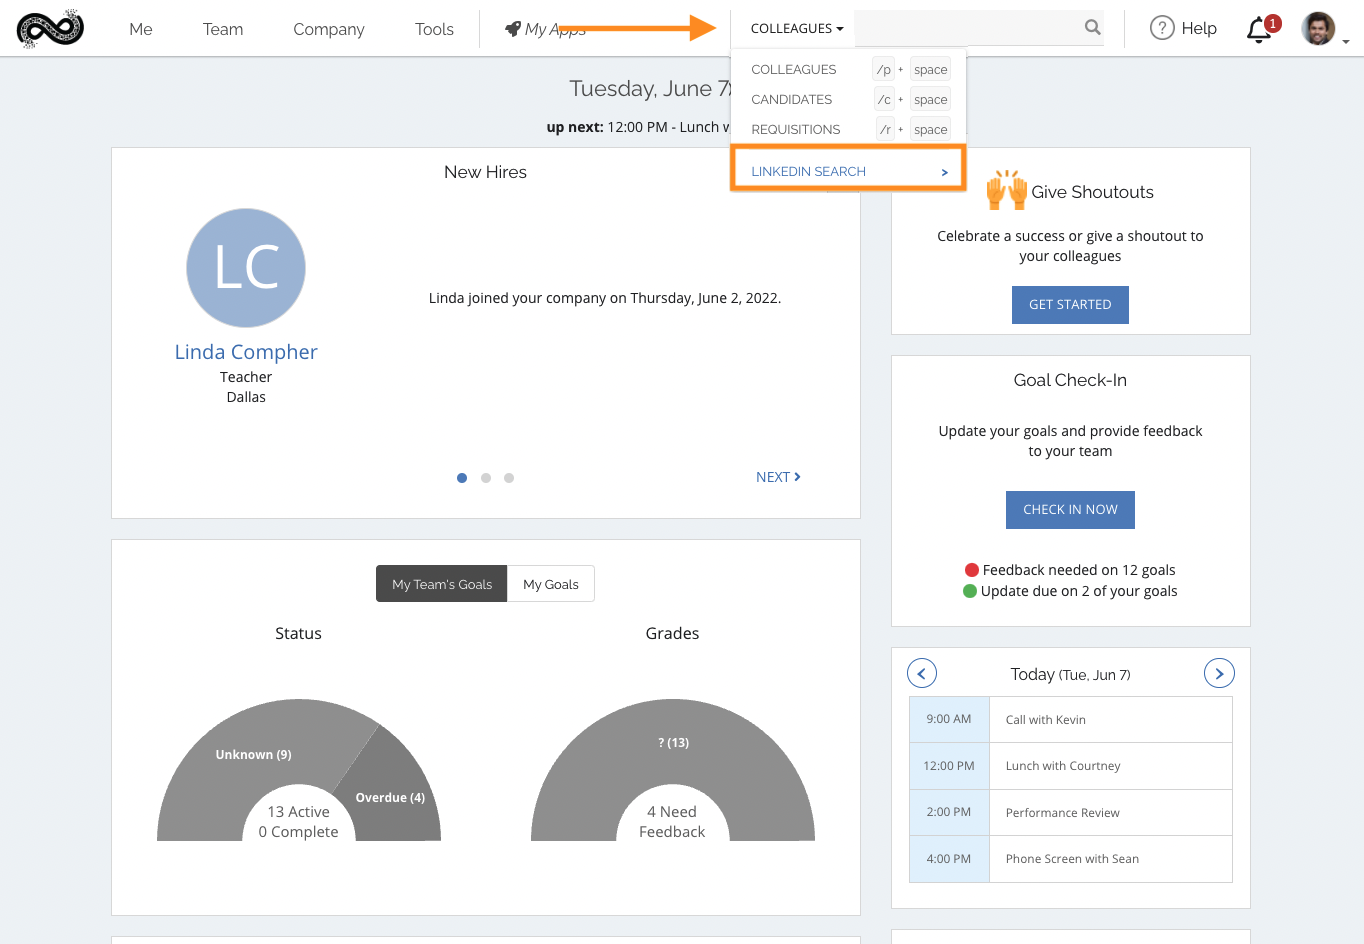
Task: Select the first new hires carousel dot
Action: click(x=462, y=478)
